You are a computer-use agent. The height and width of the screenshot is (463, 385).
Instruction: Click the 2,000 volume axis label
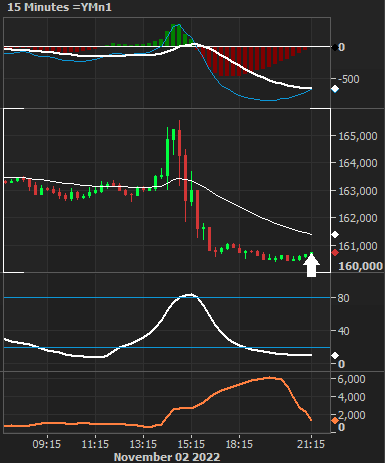tap(352, 415)
